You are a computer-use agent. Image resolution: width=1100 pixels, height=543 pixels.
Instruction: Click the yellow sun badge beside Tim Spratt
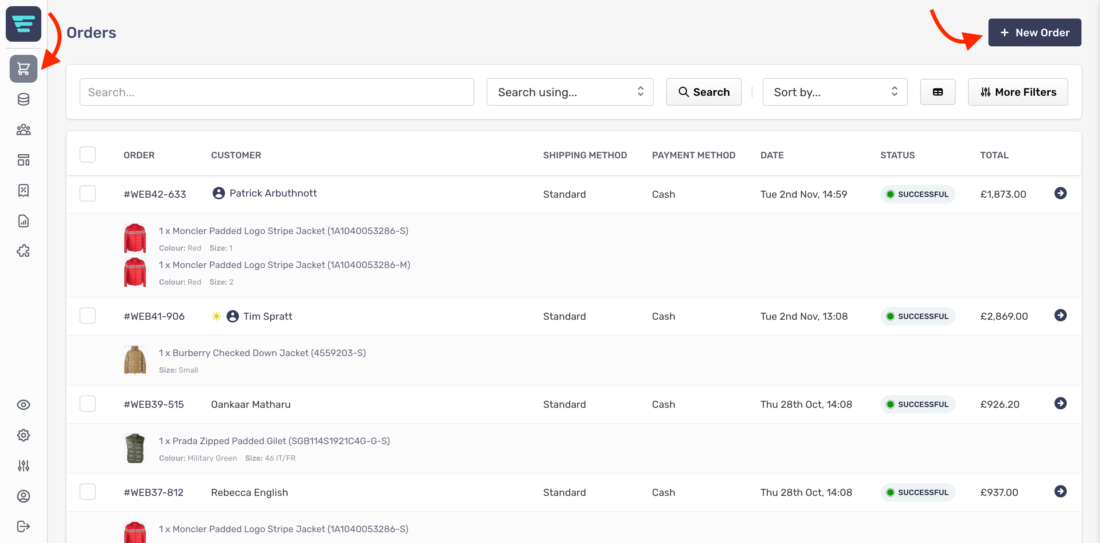(x=216, y=316)
